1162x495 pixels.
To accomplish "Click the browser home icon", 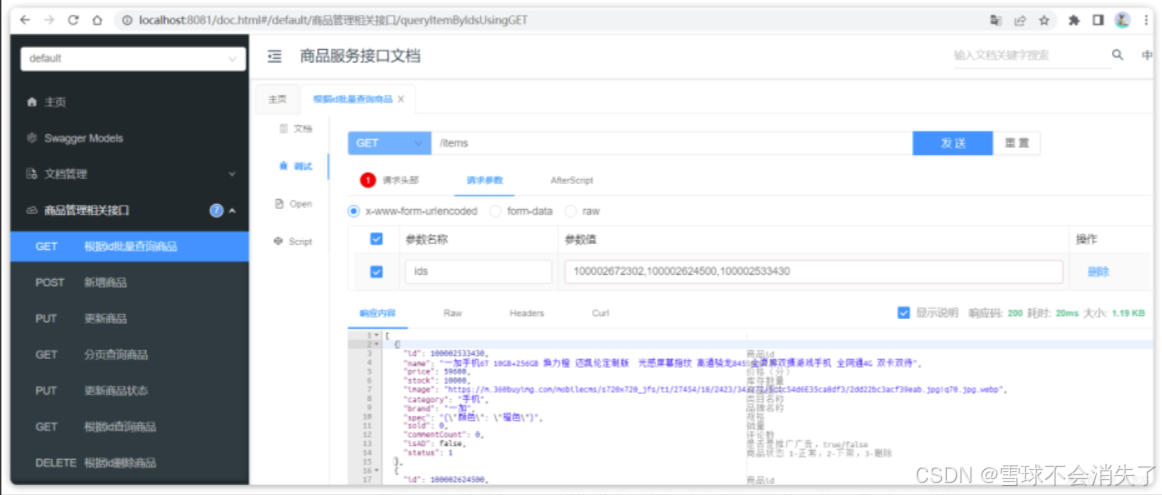I will 97,21.
